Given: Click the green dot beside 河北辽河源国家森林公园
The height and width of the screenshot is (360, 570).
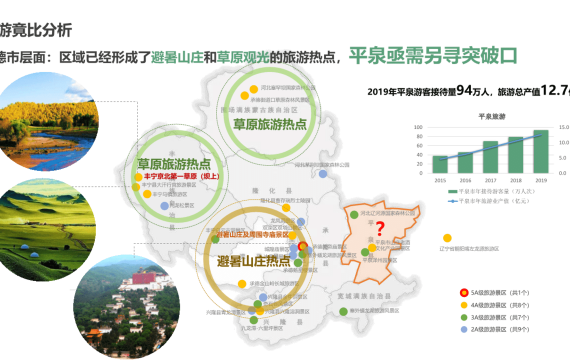Looking at the screenshot, I should coord(354,215).
